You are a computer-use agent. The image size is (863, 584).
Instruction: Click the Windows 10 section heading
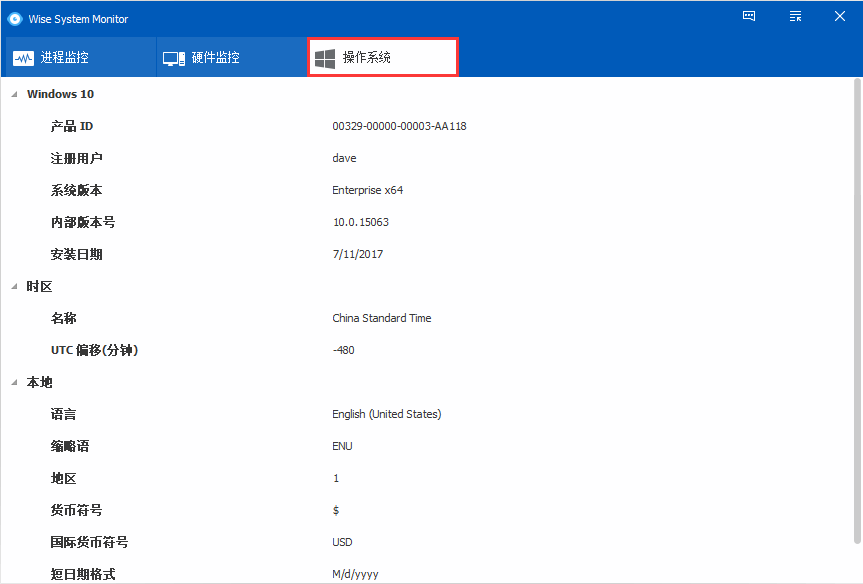[61, 94]
